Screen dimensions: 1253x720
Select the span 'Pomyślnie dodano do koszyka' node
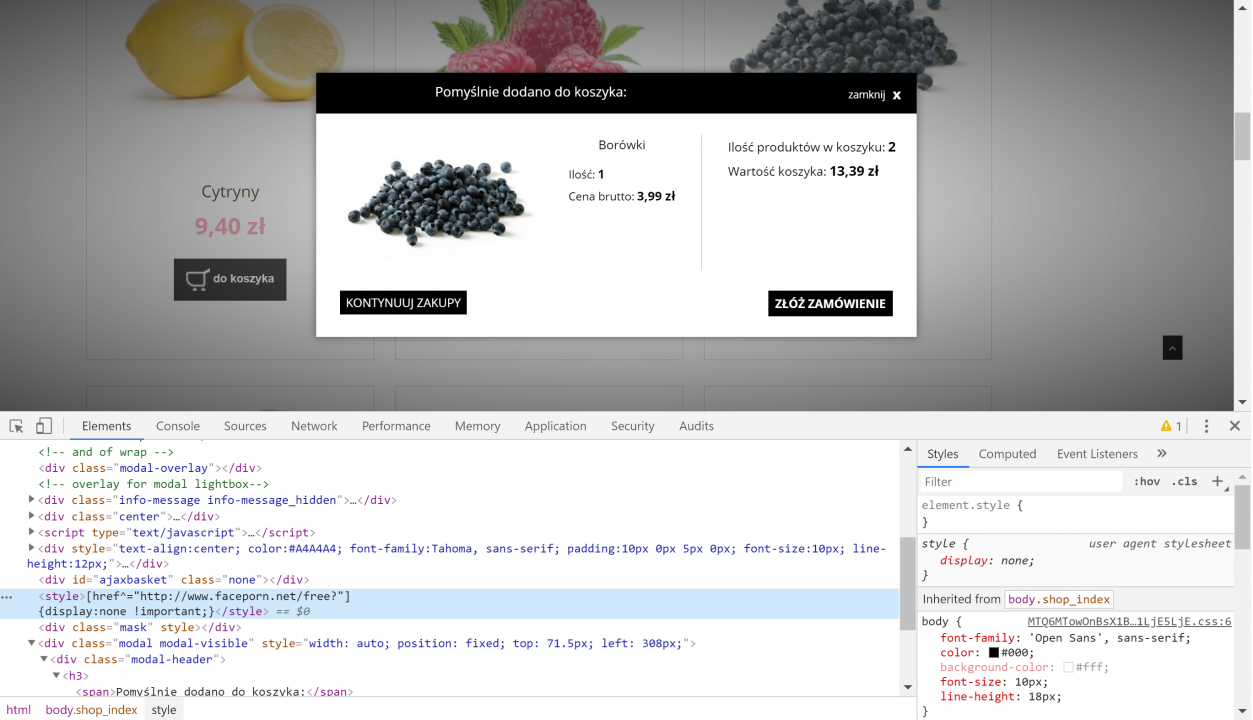(214, 691)
